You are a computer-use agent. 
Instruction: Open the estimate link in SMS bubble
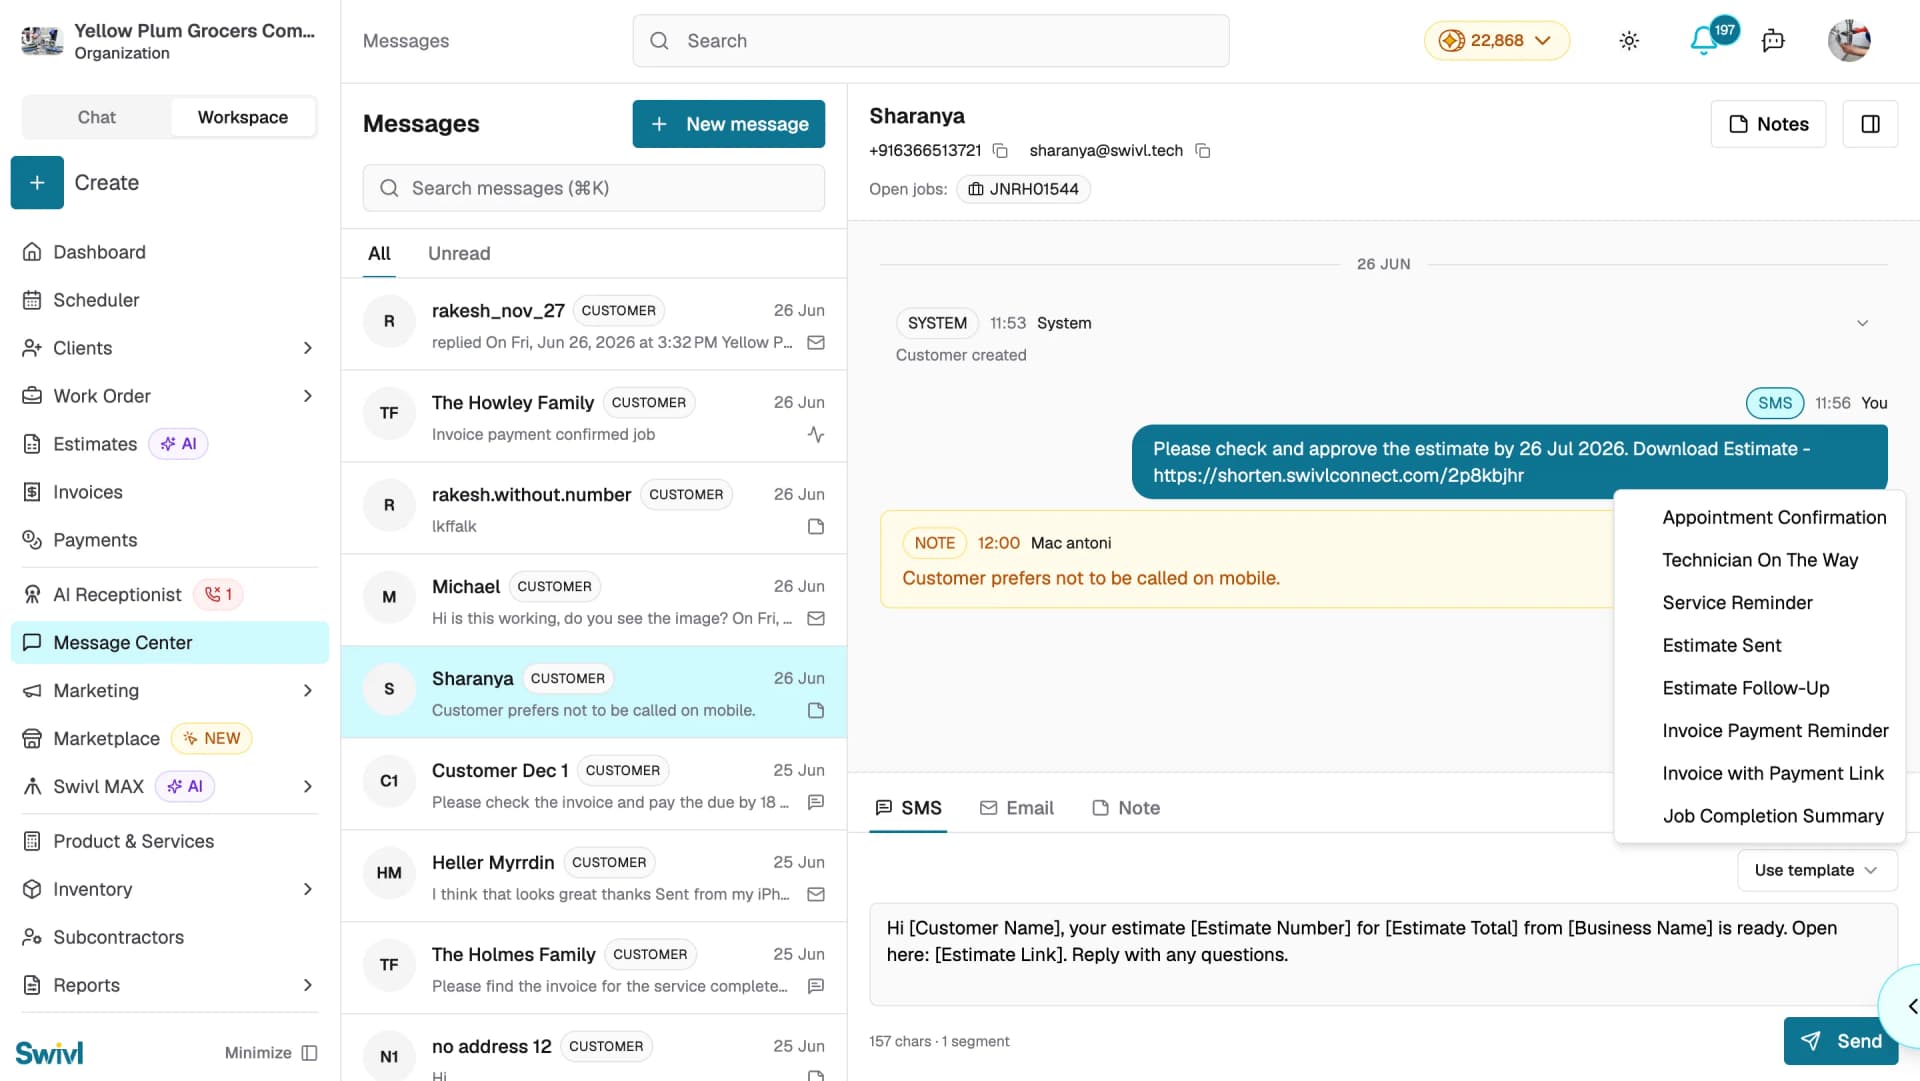[x=1338, y=476]
